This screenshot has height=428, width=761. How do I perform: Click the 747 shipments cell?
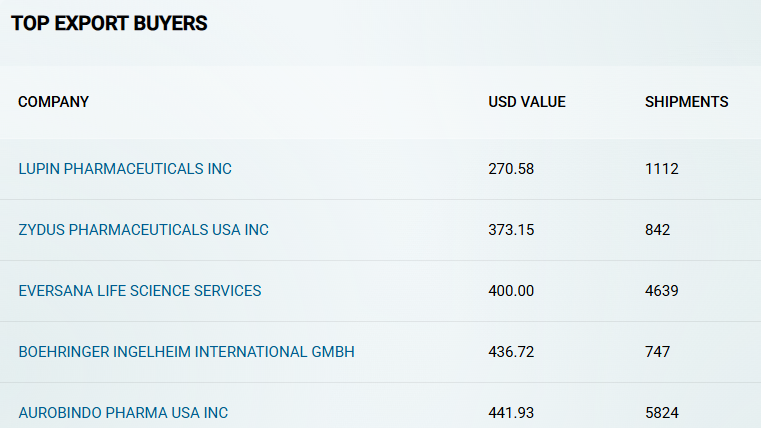tap(657, 352)
